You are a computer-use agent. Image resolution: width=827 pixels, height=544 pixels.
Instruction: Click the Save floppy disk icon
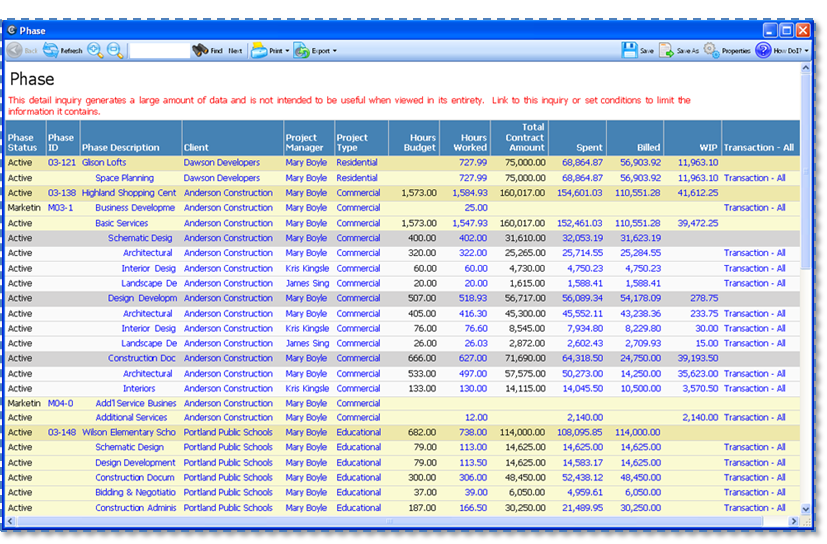pos(629,50)
